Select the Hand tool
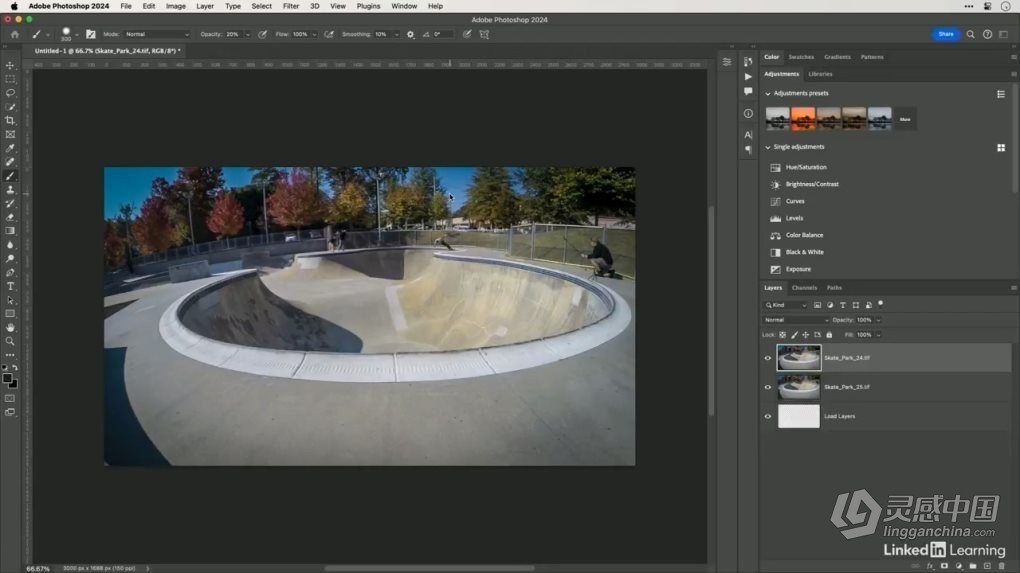This screenshot has width=1020, height=573. pyautogui.click(x=10, y=328)
